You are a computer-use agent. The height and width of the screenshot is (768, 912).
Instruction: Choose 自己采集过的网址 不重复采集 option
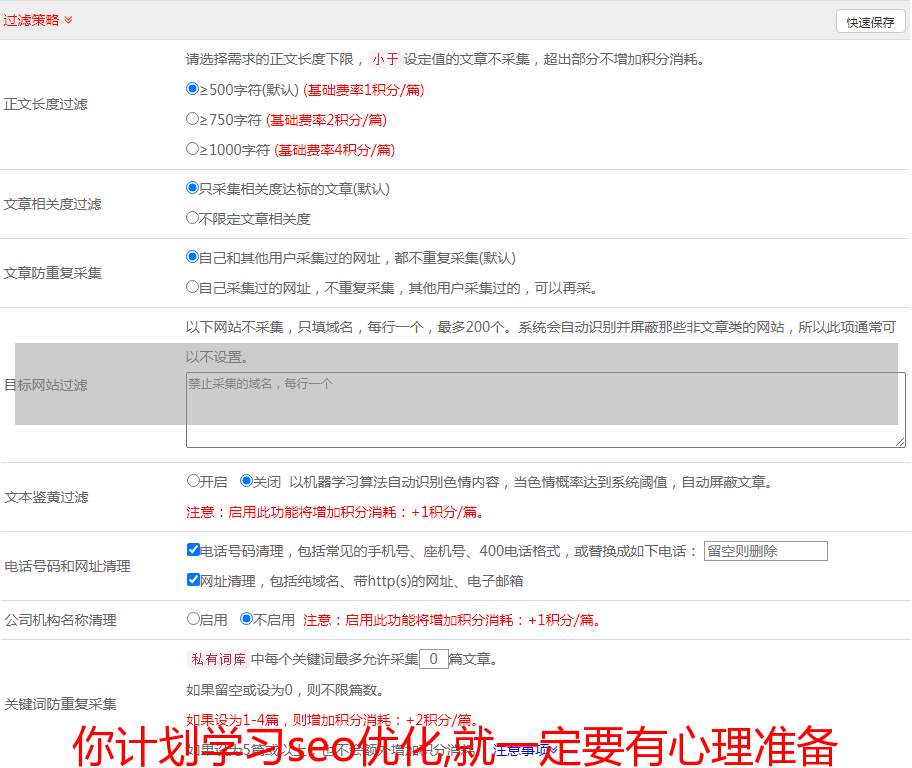click(193, 287)
